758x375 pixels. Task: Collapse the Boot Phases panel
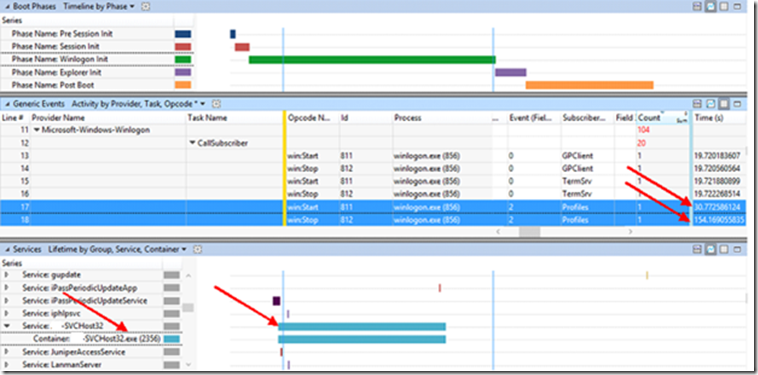click(x=7, y=7)
